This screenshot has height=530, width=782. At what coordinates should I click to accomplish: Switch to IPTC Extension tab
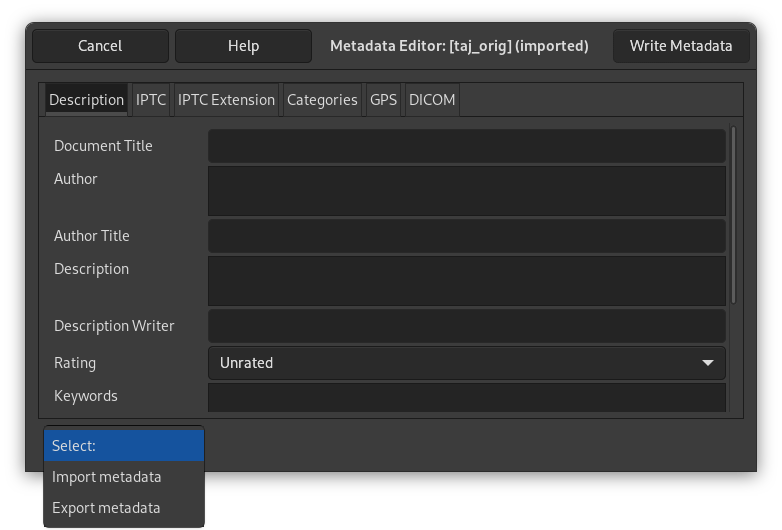pos(226,100)
